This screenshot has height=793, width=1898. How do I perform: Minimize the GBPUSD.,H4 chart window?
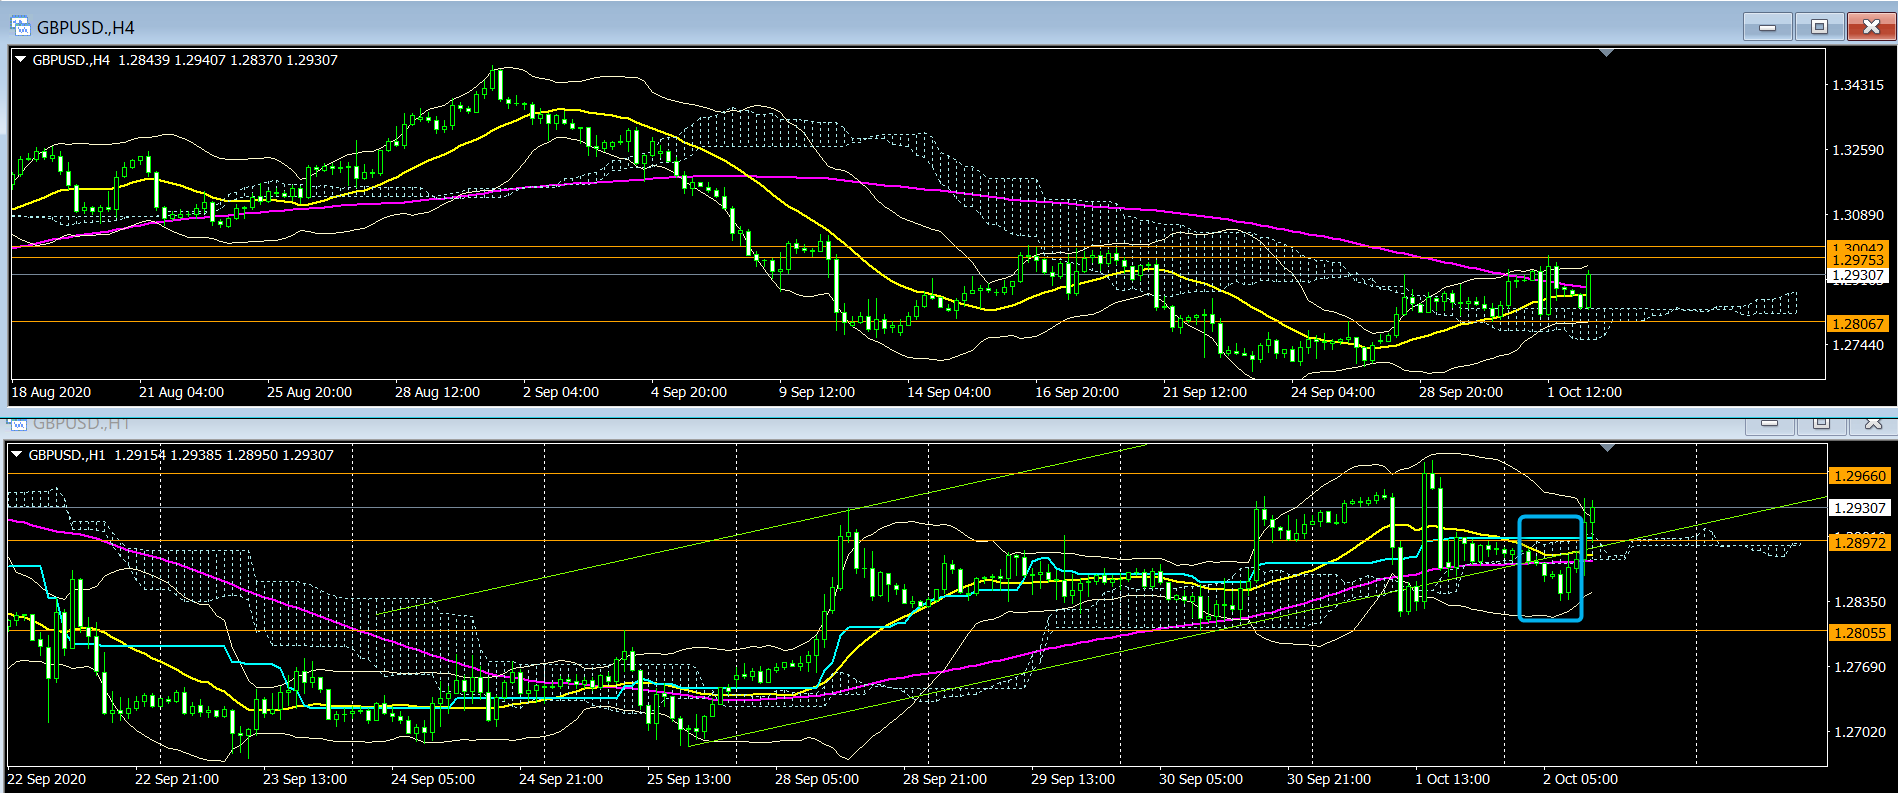click(x=1767, y=27)
